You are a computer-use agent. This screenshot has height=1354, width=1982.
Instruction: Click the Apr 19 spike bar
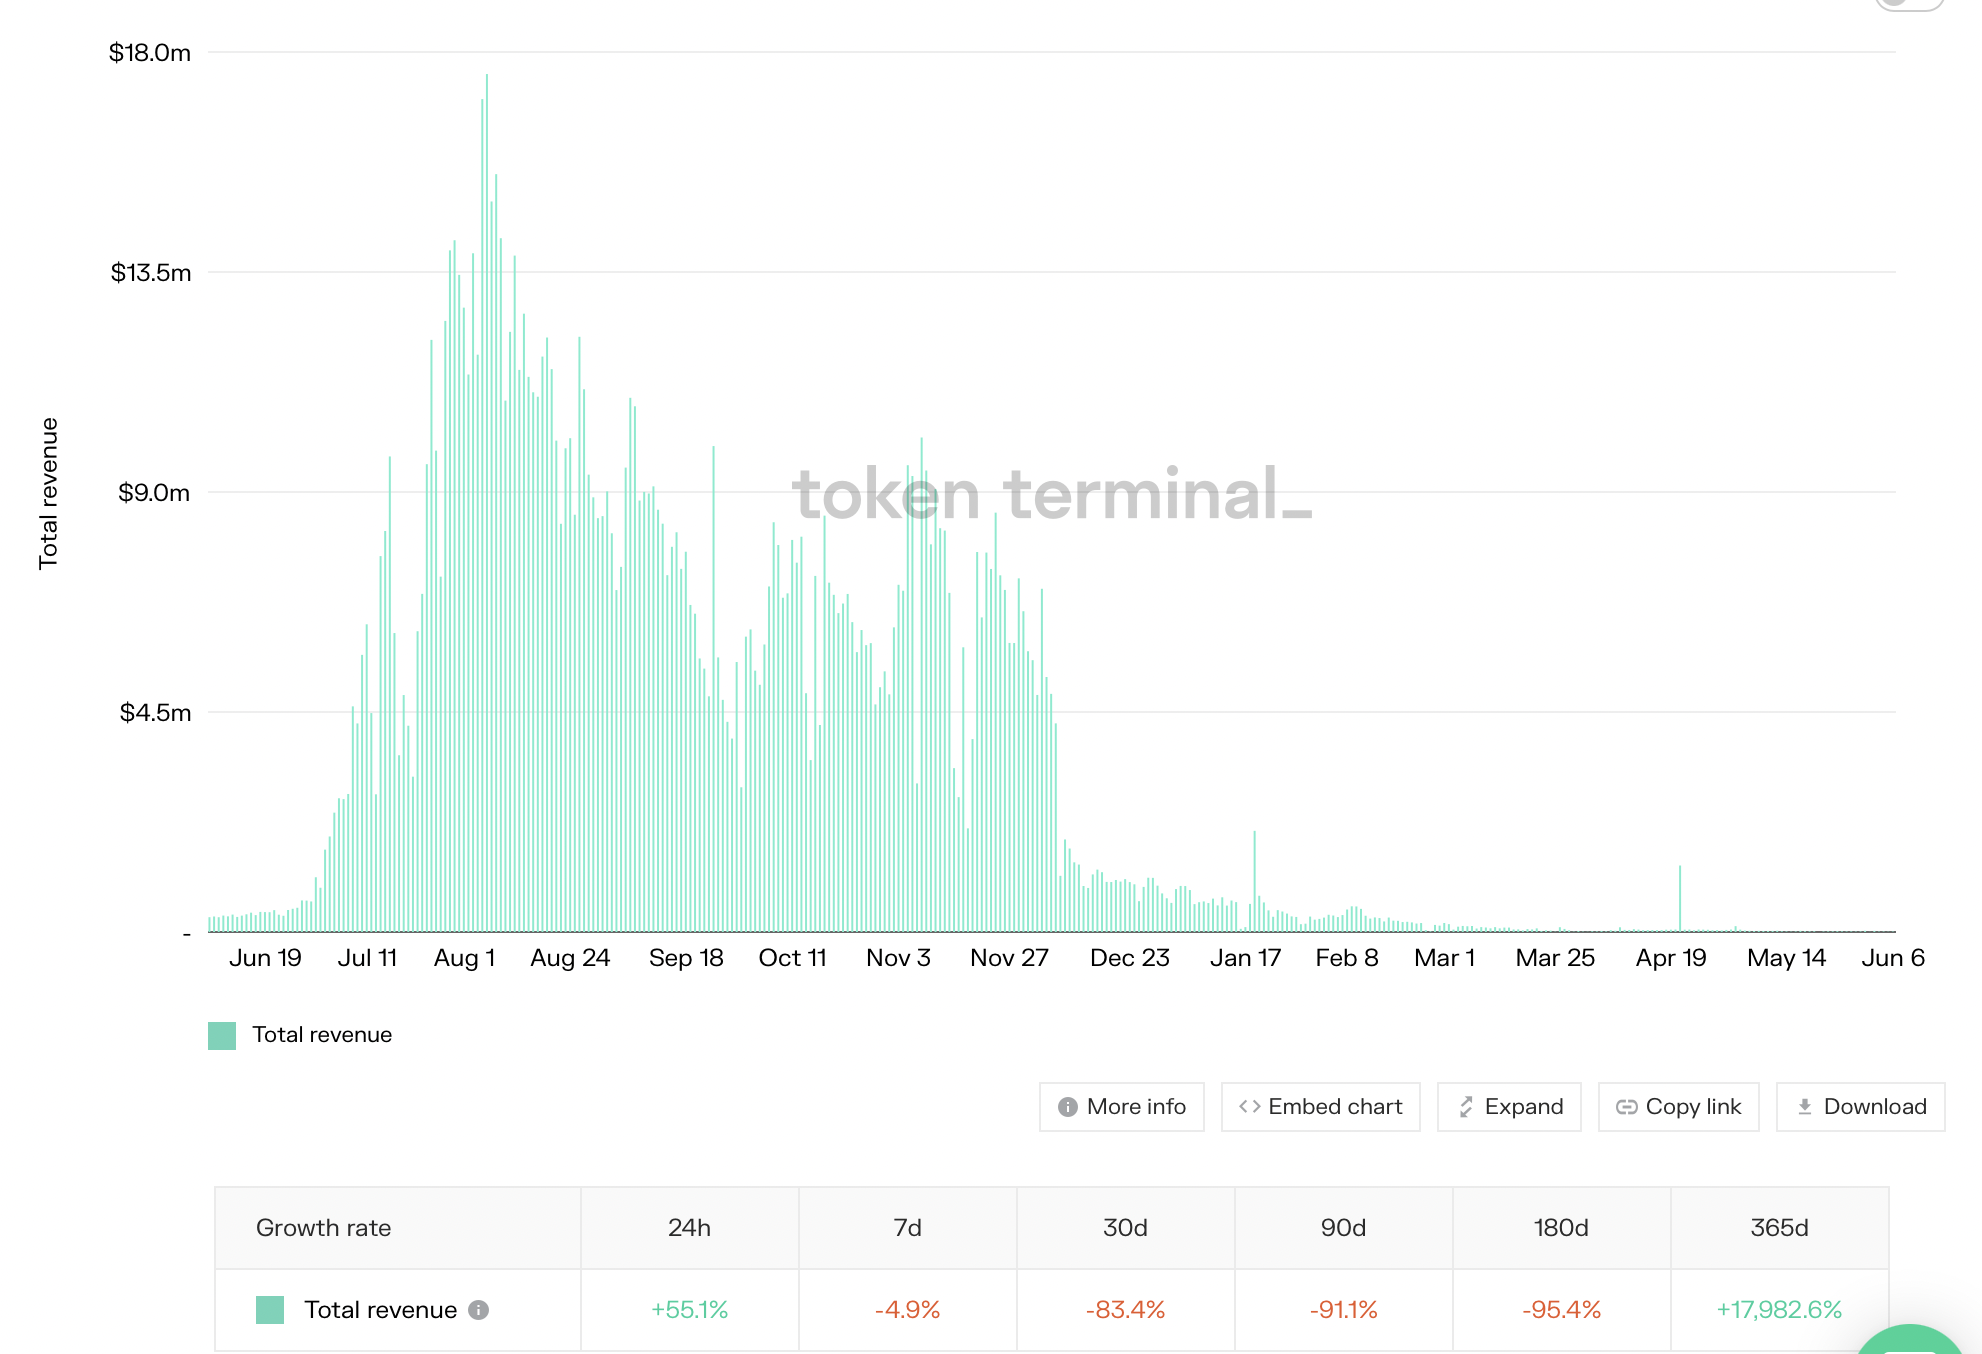click(1680, 898)
